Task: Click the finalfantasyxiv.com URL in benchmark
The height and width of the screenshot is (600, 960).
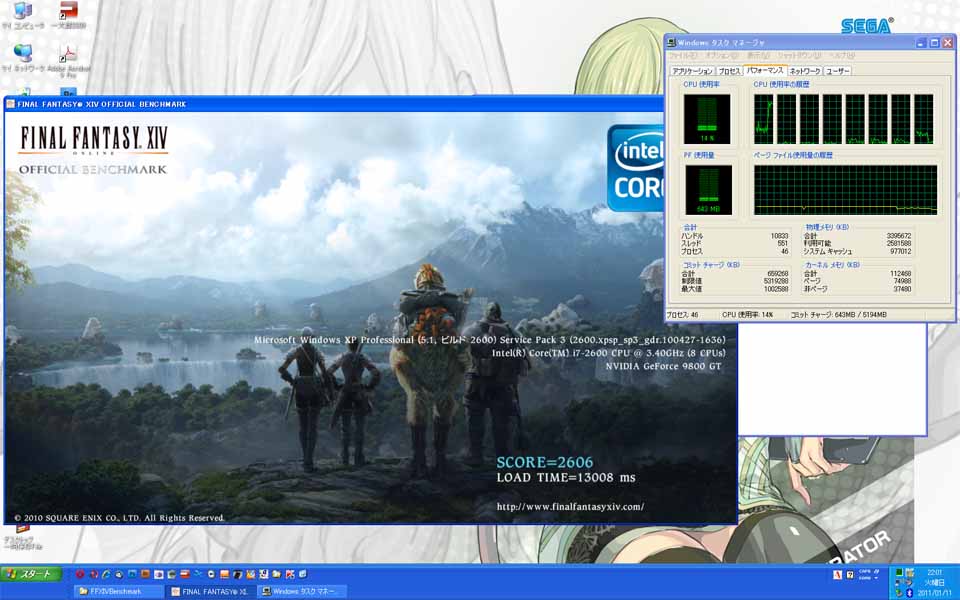Action: pyautogui.click(x=570, y=506)
